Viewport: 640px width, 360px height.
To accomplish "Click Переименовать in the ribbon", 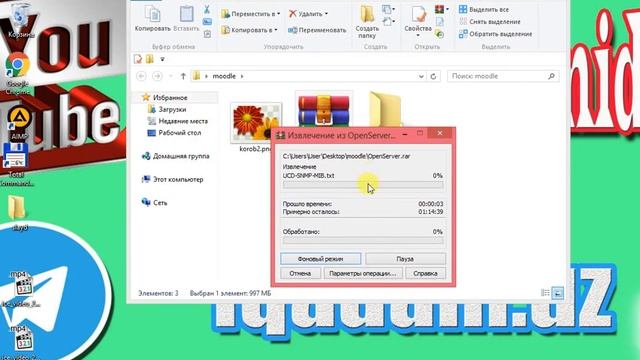I will click(x=317, y=30).
